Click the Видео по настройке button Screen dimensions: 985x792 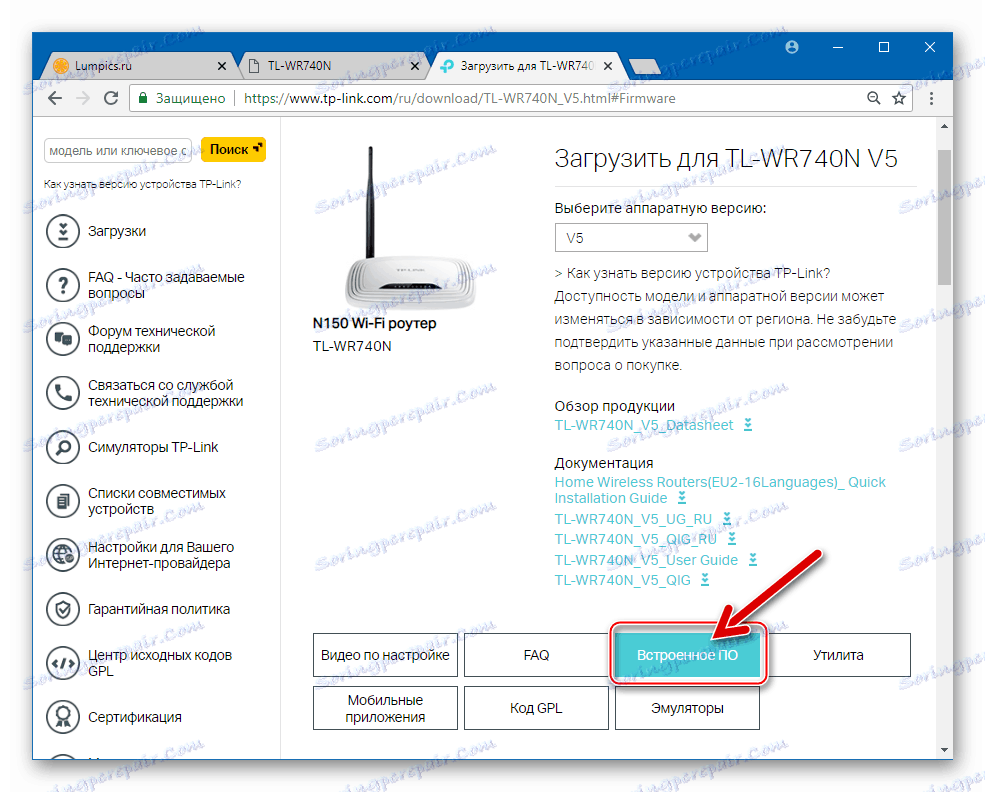(x=385, y=655)
